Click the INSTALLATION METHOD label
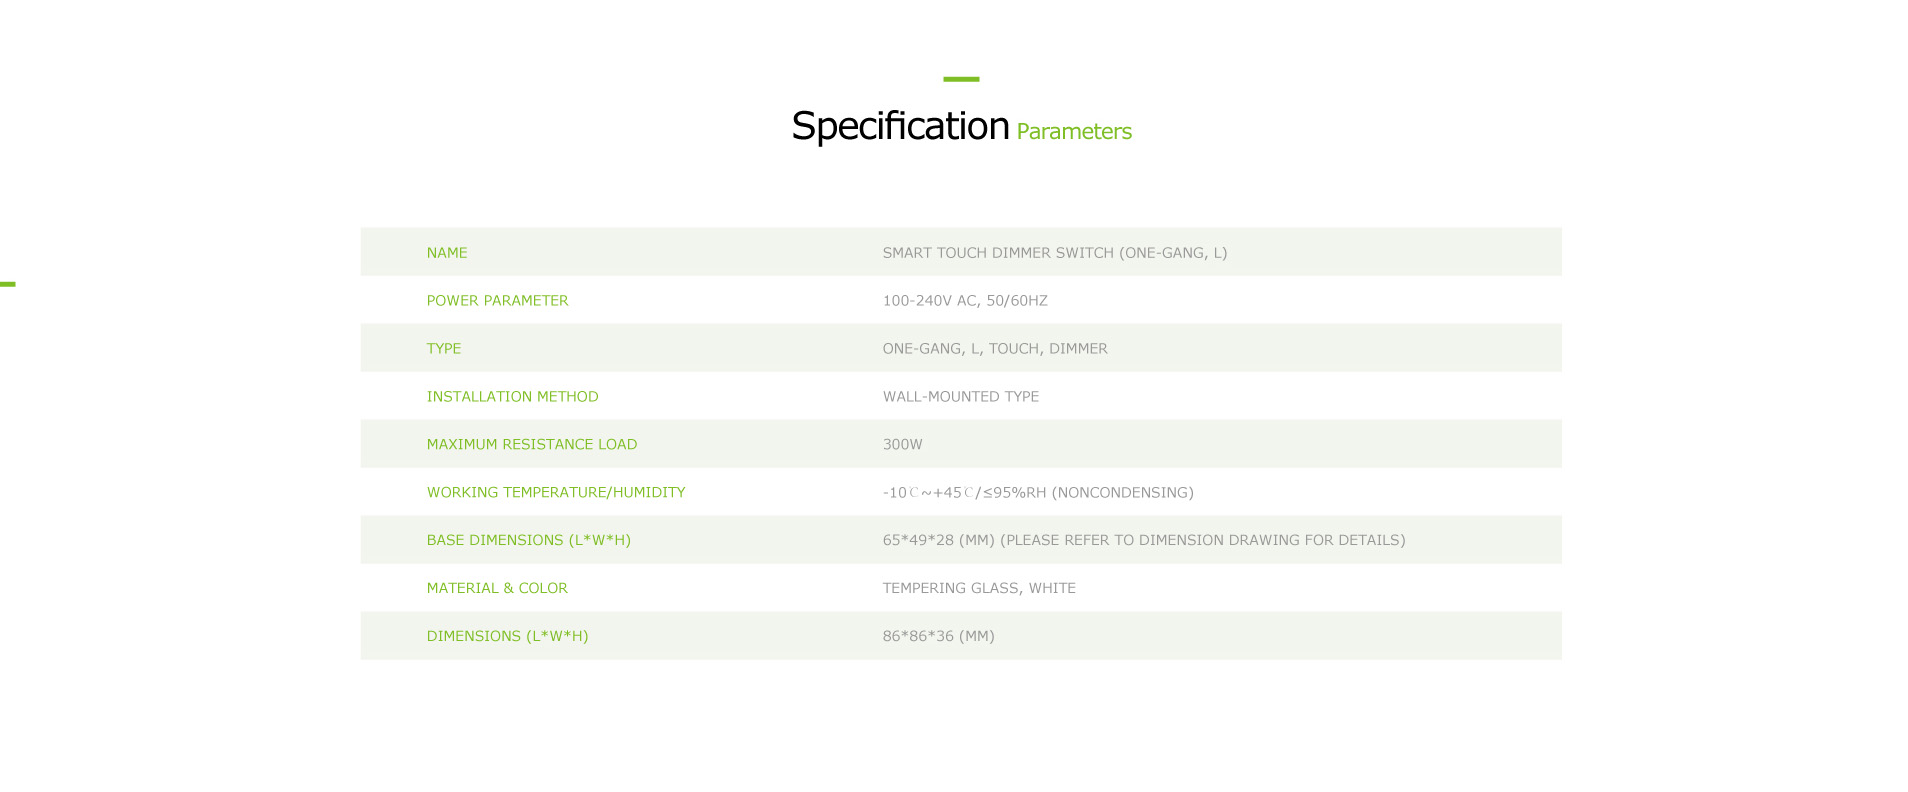The width and height of the screenshot is (1908, 792). click(x=513, y=397)
